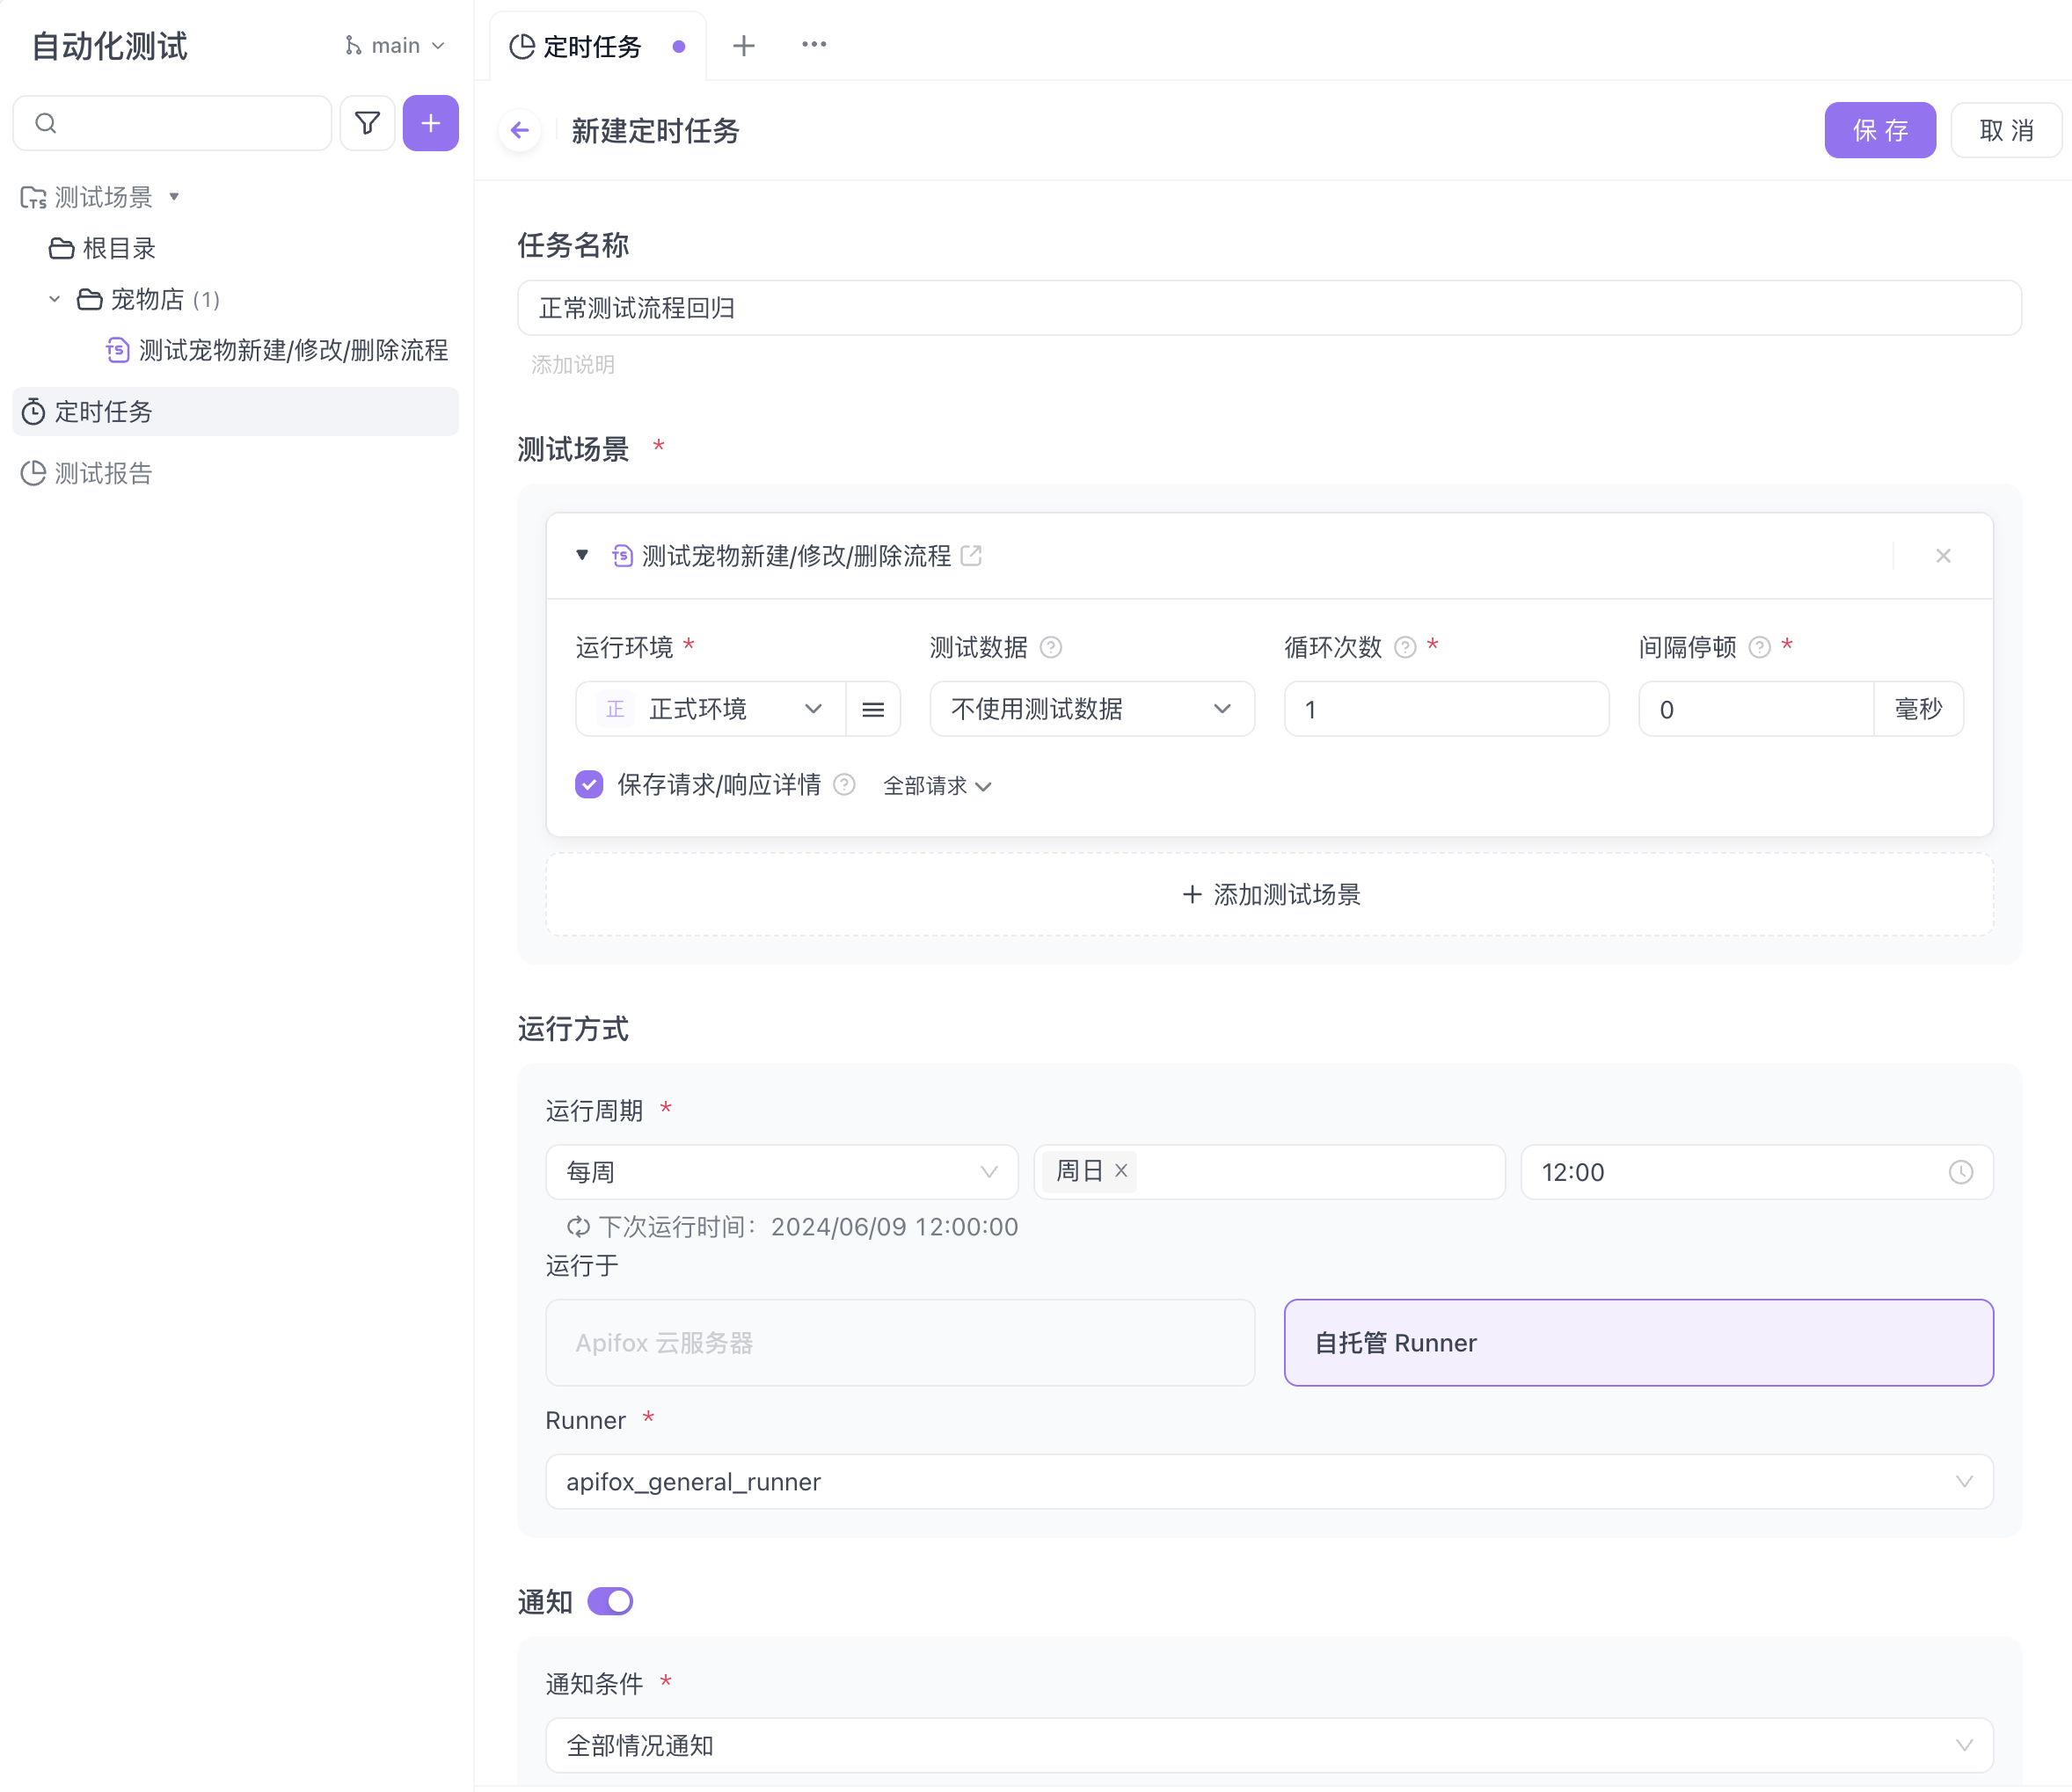2072x1792 pixels.
Task: Click the environment settings hamburger icon
Action: pyautogui.click(x=873, y=709)
